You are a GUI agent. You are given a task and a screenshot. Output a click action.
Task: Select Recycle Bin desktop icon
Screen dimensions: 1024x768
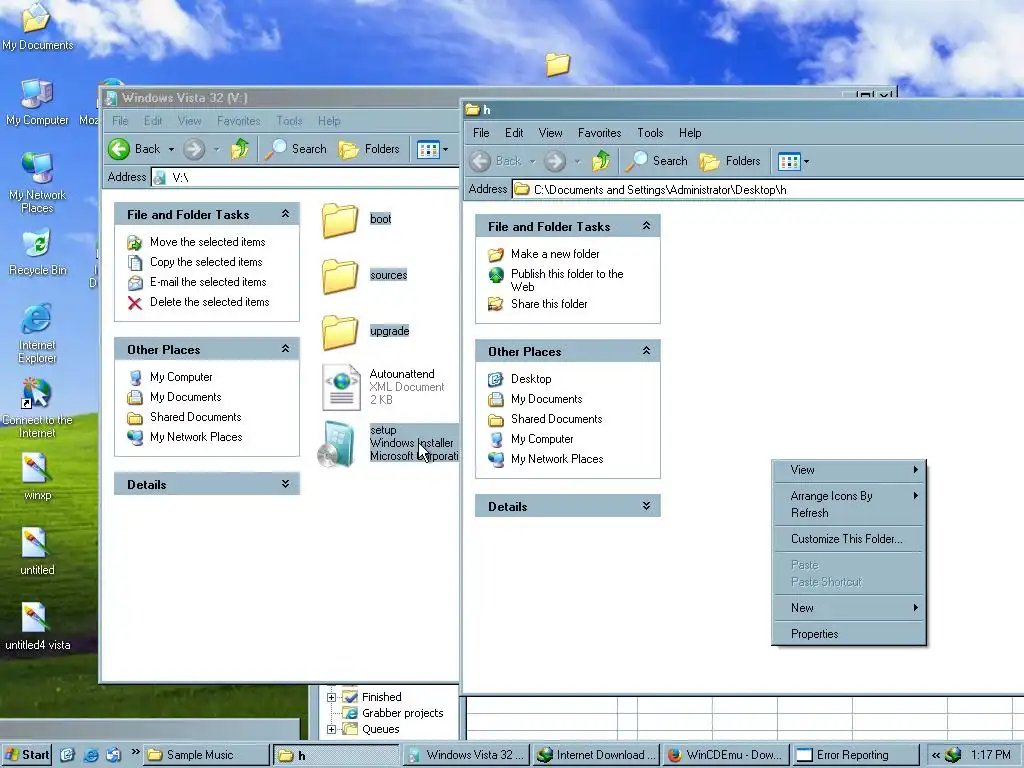[37, 252]
